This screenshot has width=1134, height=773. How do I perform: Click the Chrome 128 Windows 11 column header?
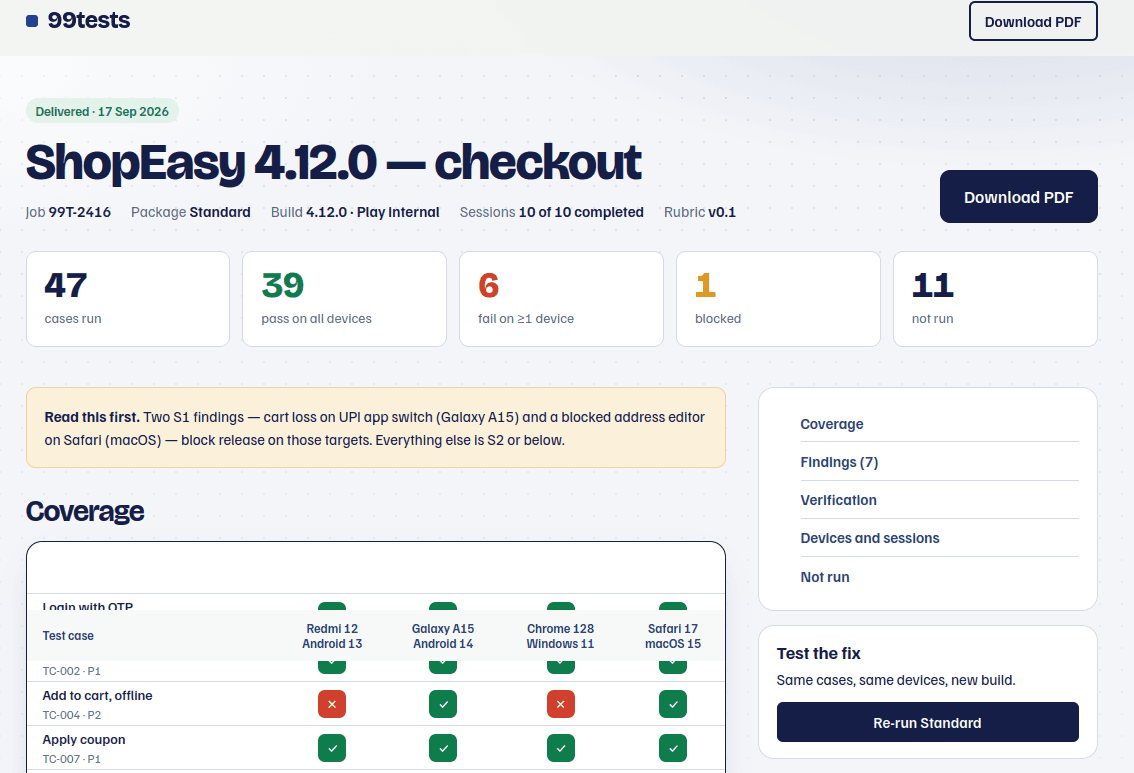[x=560, y=636]
